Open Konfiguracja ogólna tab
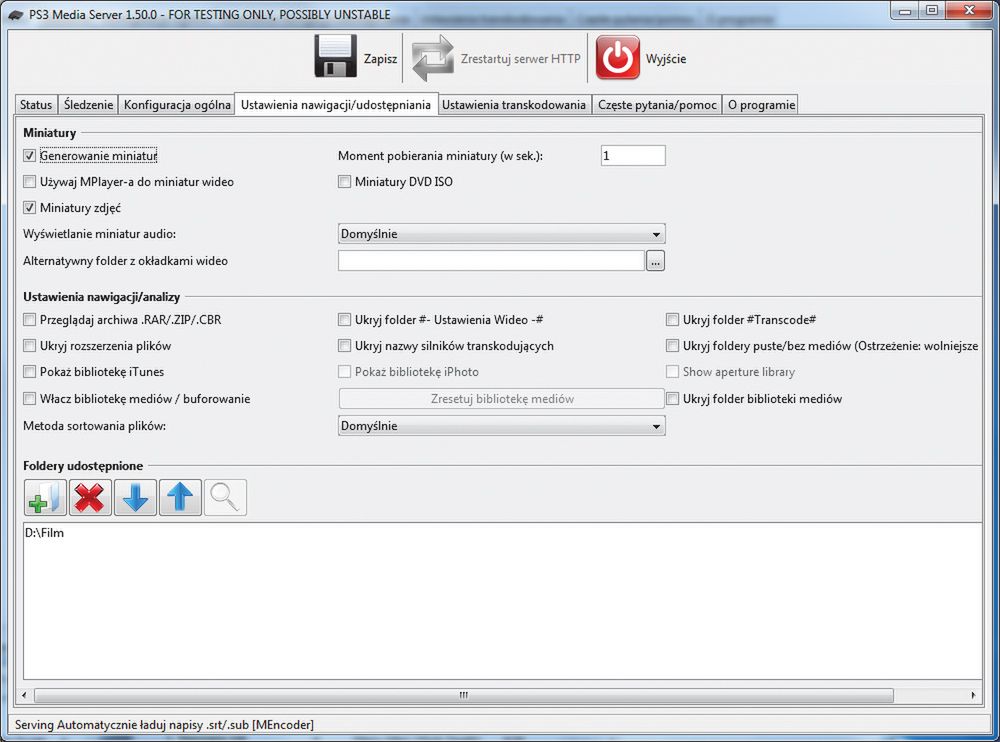The width and height of the screenshot is (1000, 742). pyautogui.click(x=177, y=105)
